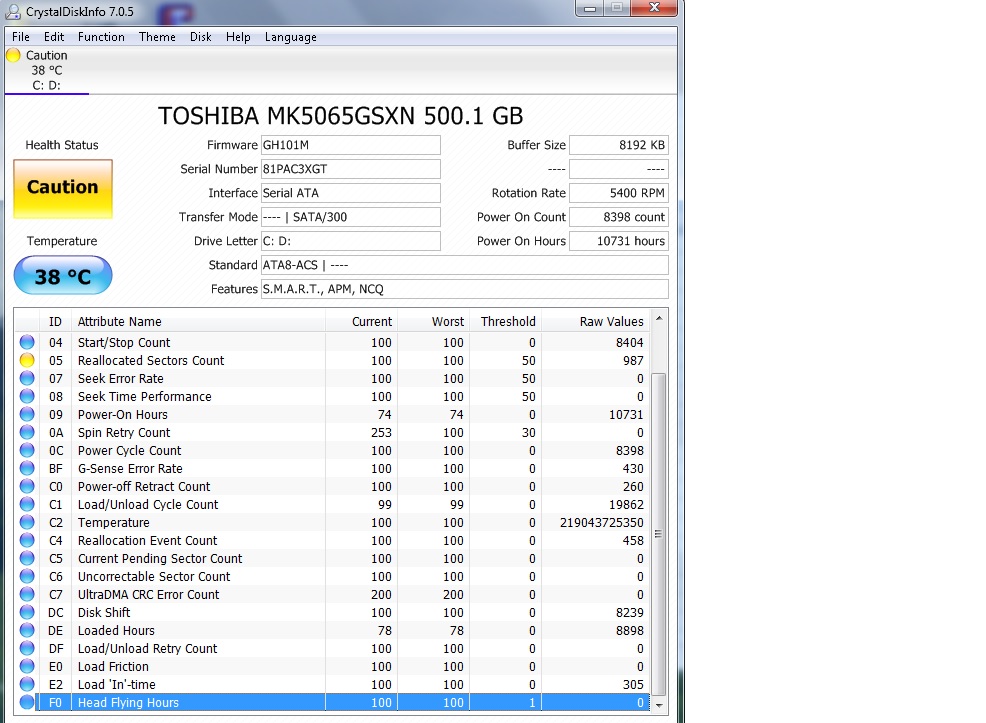Click the Standard field showing ATA8-ACS
Viewport: 986px width, 723px height.
pos(465,265)
